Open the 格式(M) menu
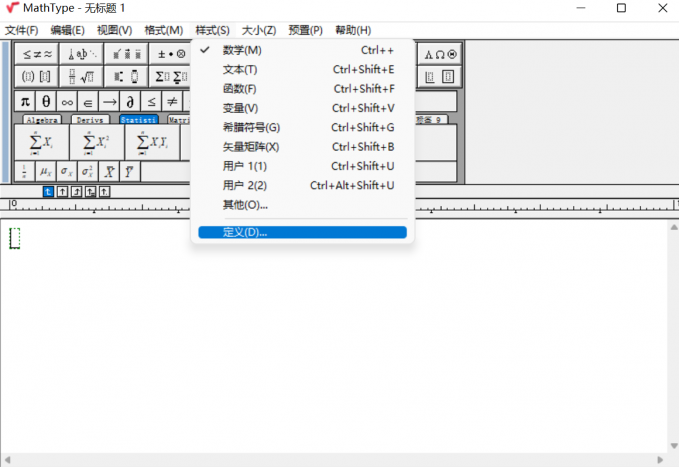 click(164, 30)
